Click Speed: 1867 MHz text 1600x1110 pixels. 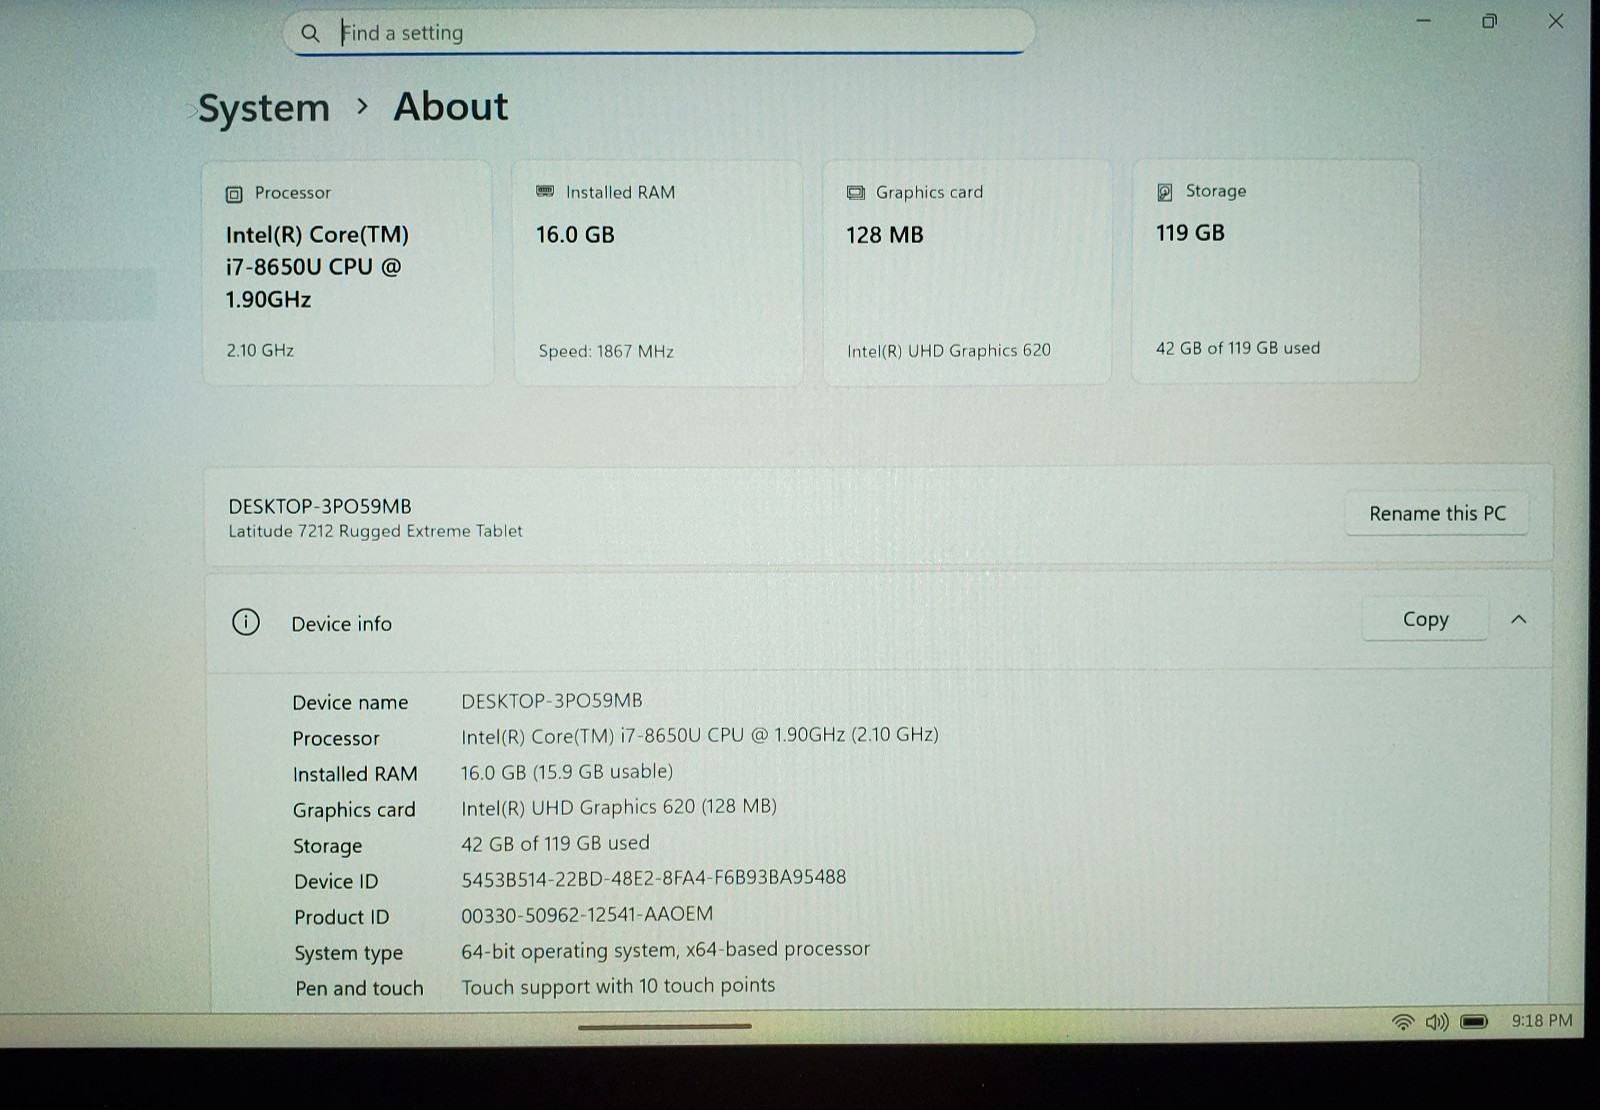coord(606,351)
